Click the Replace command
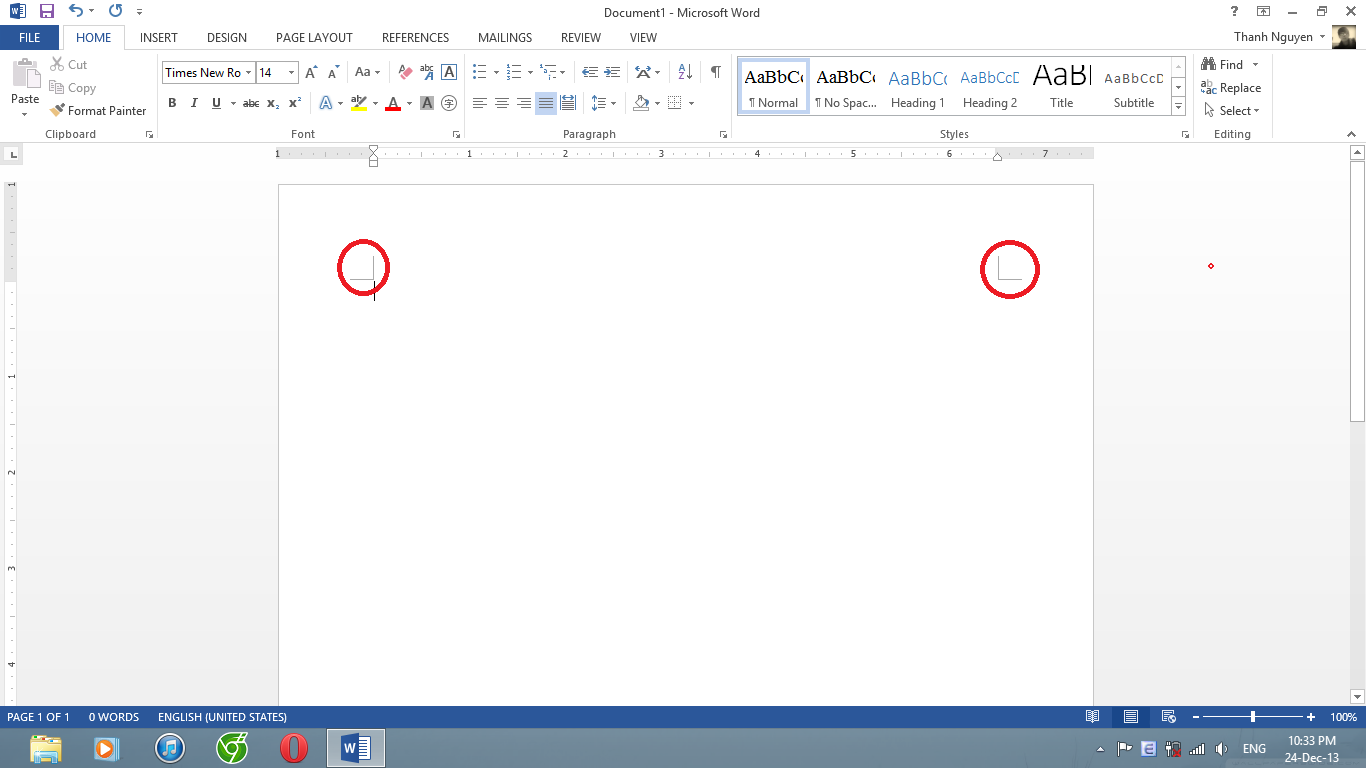Viewport: 1366px width, 768px height. (1231, 88)
